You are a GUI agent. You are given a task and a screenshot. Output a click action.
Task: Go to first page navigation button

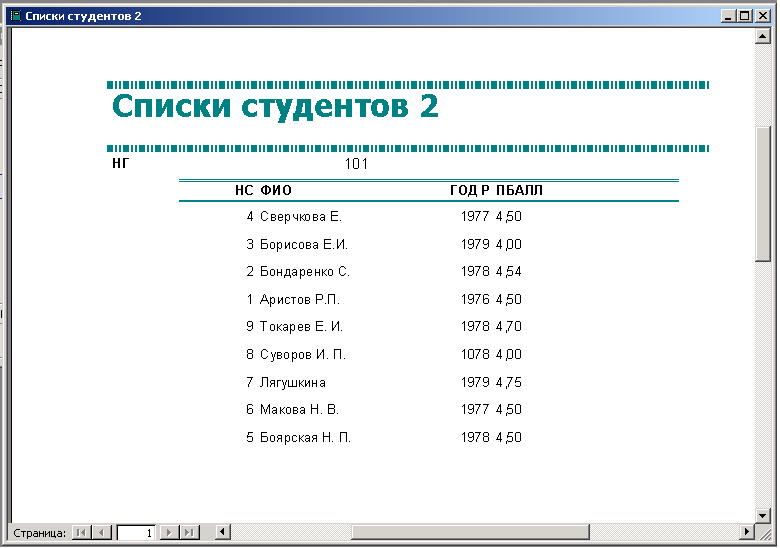click(x=81, y=533)
